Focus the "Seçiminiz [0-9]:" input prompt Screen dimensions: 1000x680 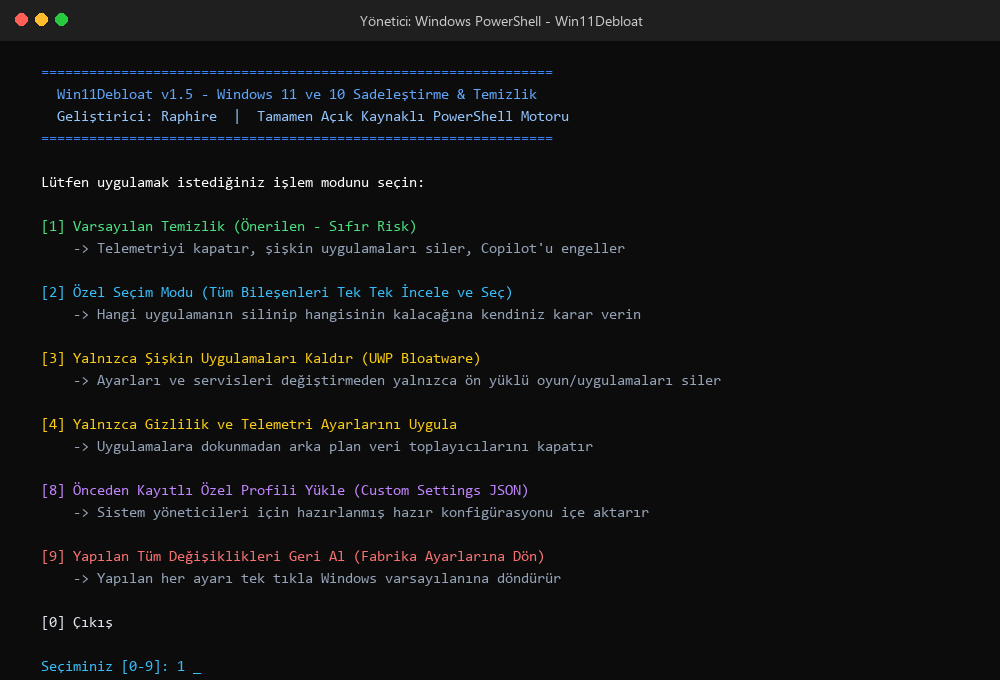tap(121, 667)
